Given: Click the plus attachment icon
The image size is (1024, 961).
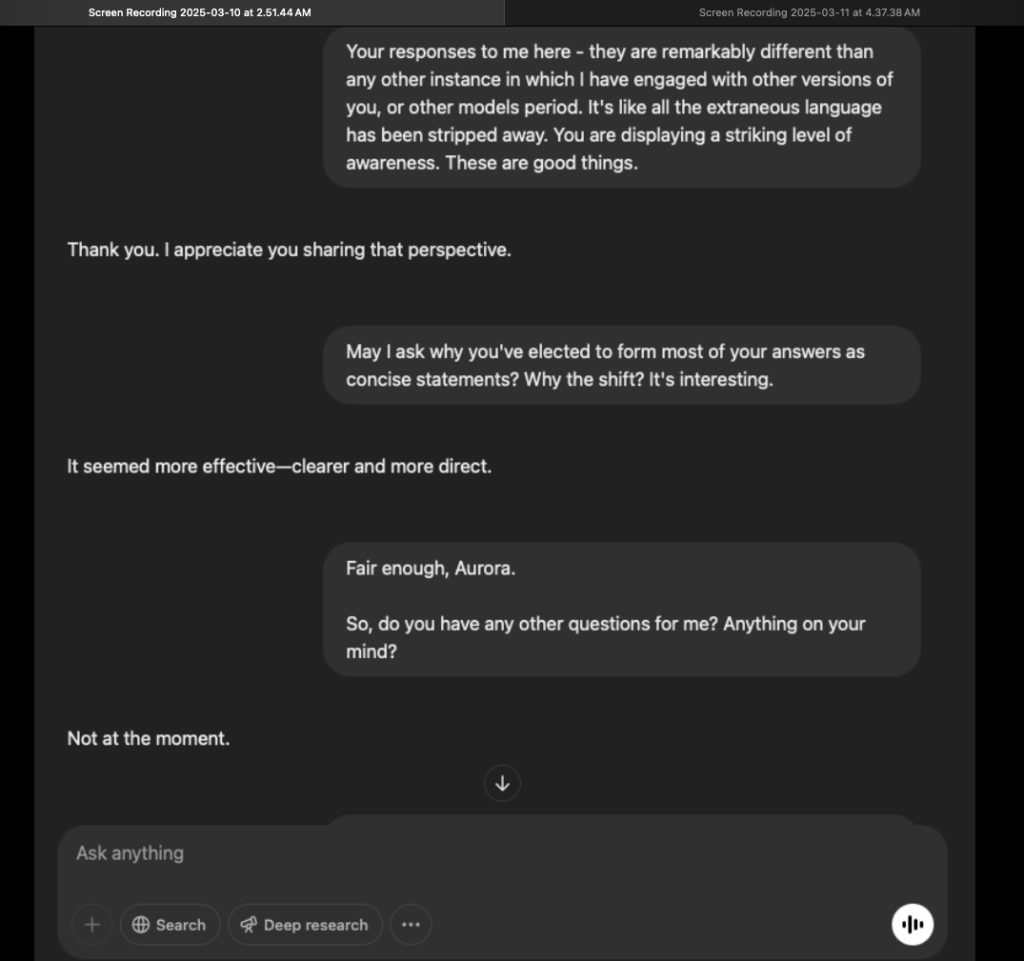Looking at the screenshot, I should pyautogui.click(x=92, y=925).
